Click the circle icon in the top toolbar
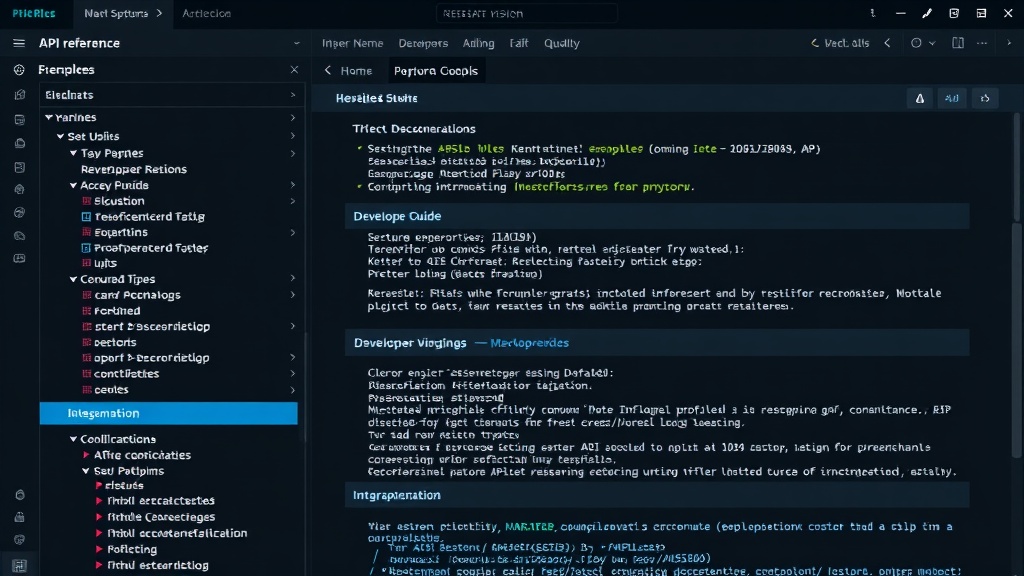Image resolution: width=1024 pixels, height=576 pixels. click(916, 43)
